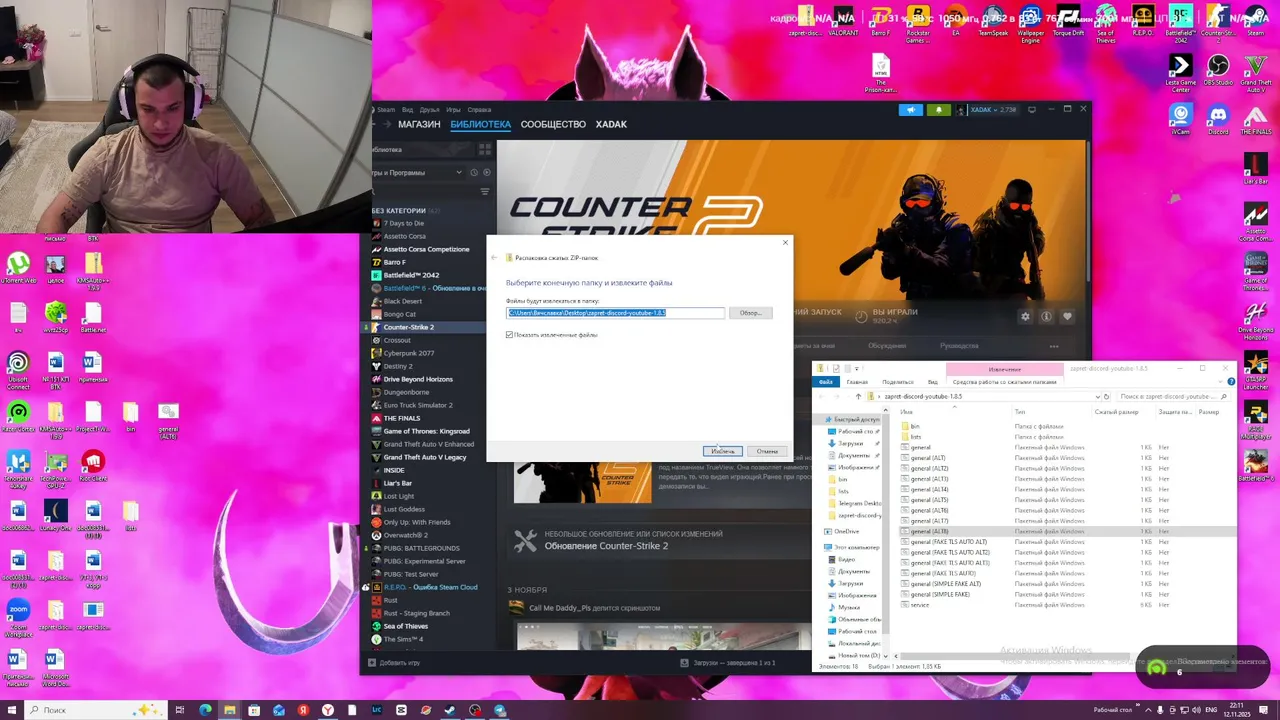The height and width of the screenshot is (720, 1280).
Task: Select Sea of Thieves in Steam library
Action: pyautogui.click(x=406, y=626)
